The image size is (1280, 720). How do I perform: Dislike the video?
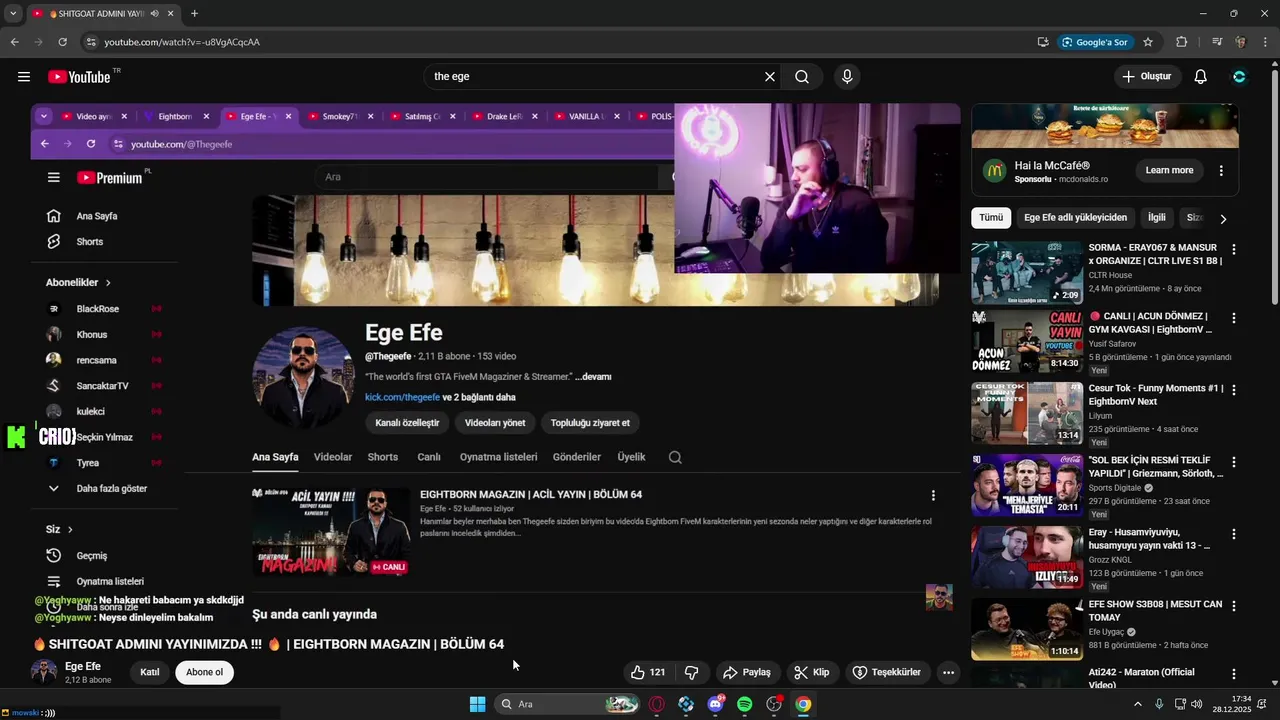pos(691,672)
